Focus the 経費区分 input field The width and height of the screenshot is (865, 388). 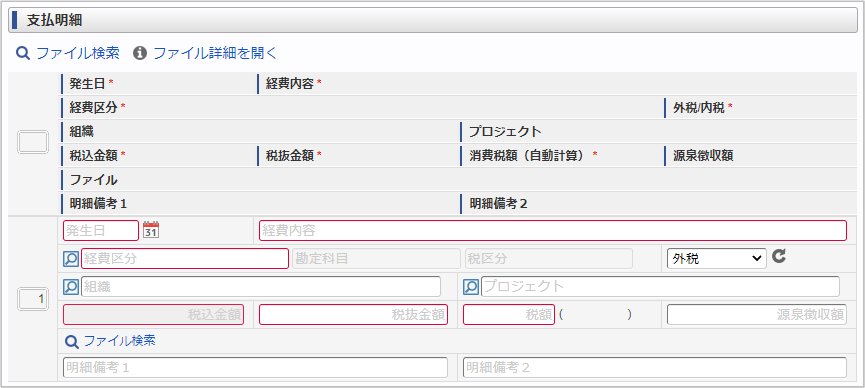(185, 258)
